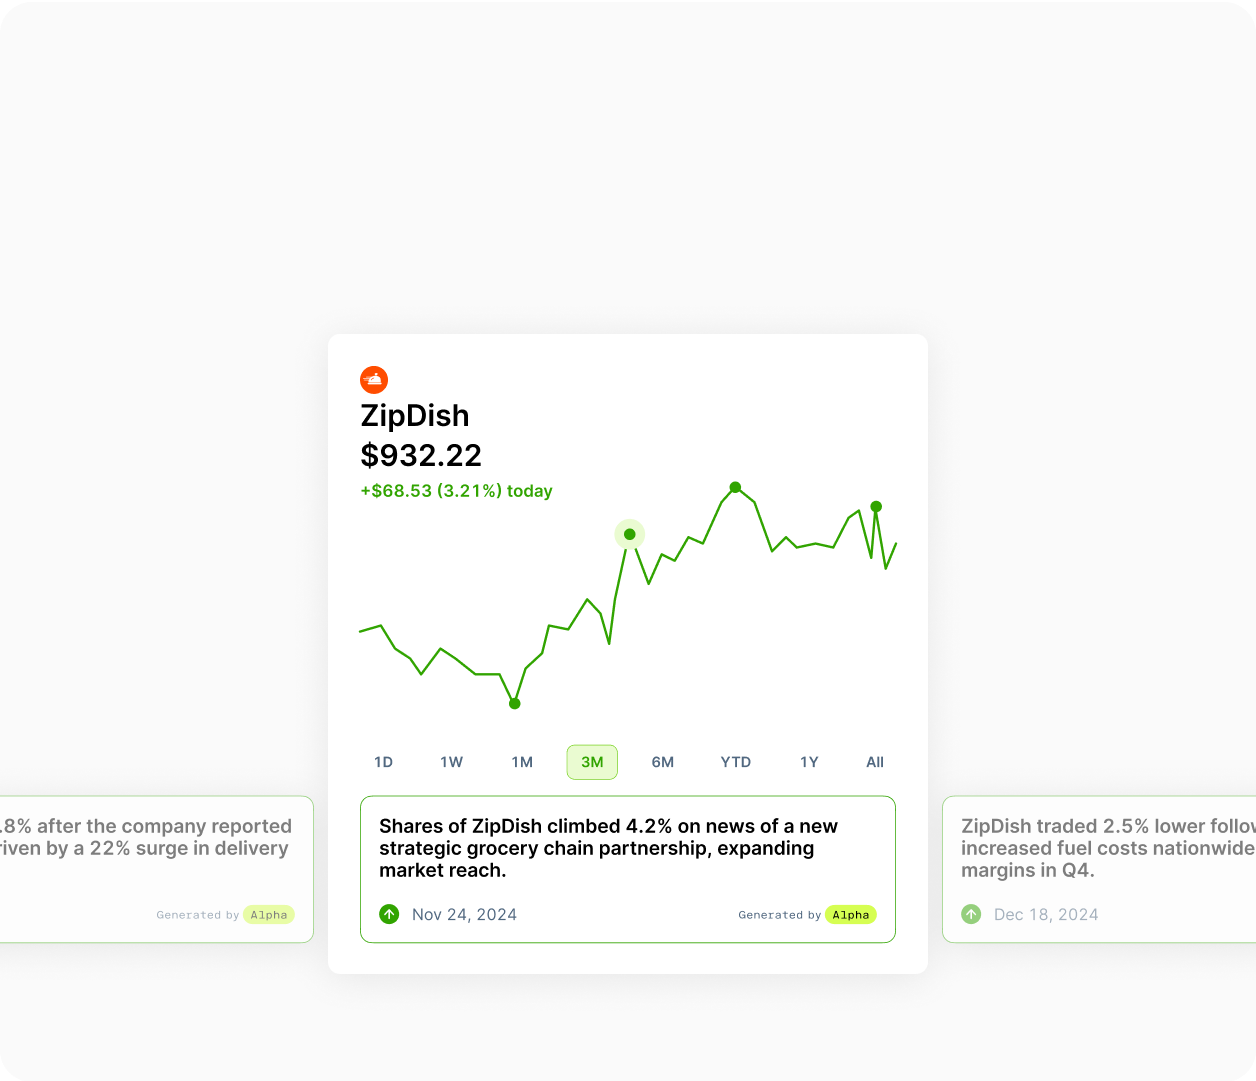Switch chart to 1W range
Screen dimensions: 1256x1081
[x=451, y=762]
